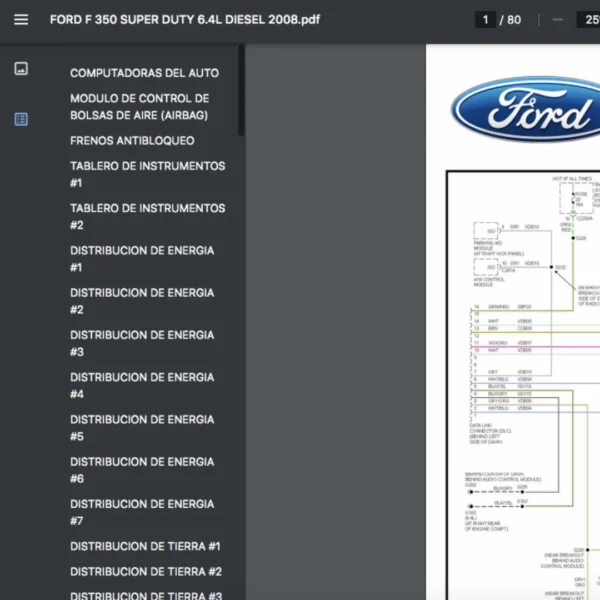600x600 pixels.
Task: Select the document outline icon
Action: click(21, 119)
